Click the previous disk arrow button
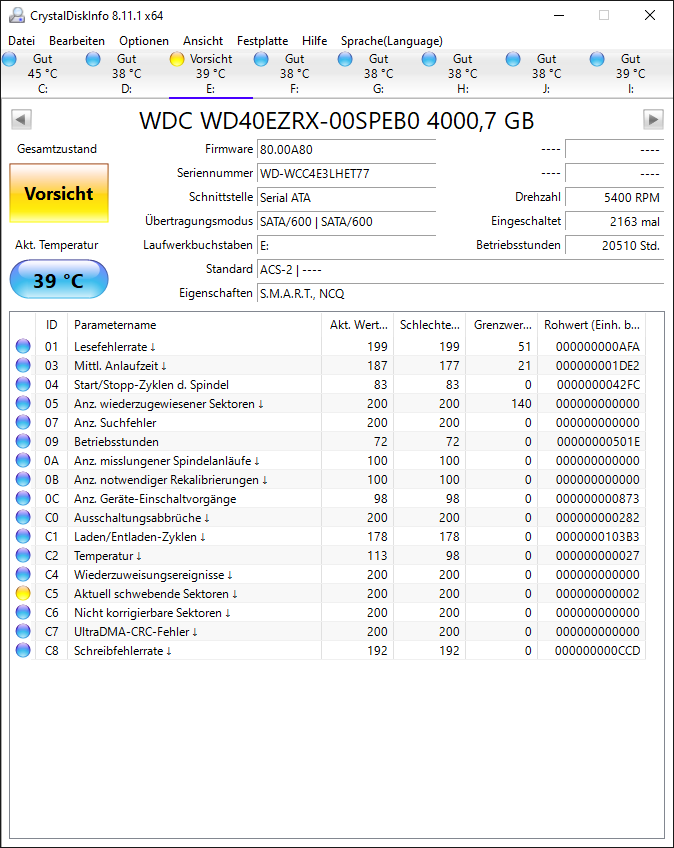 21,120
